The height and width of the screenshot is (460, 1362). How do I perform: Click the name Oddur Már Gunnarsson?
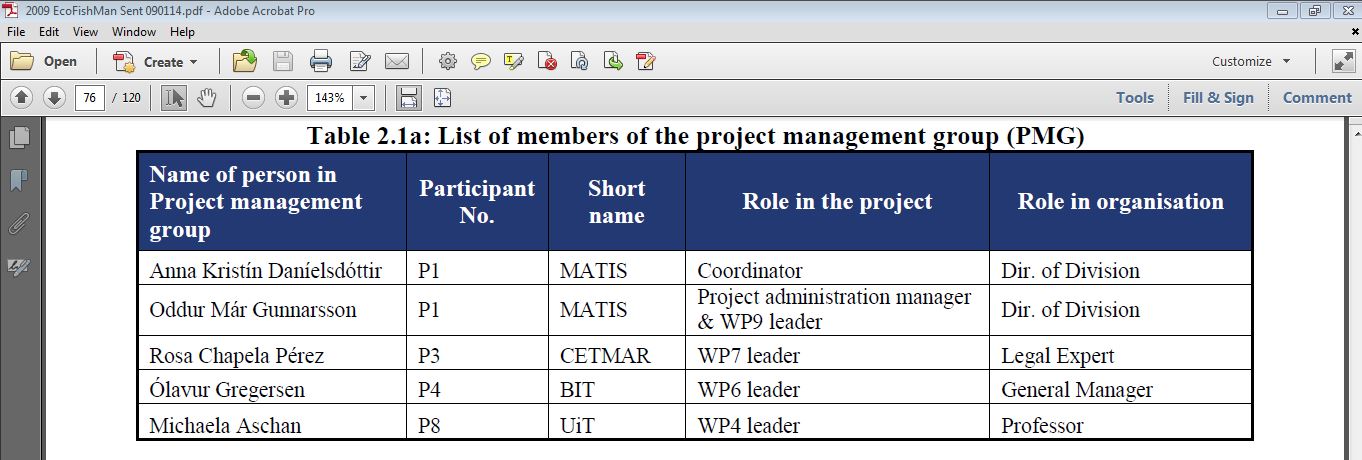coord(253,309)
